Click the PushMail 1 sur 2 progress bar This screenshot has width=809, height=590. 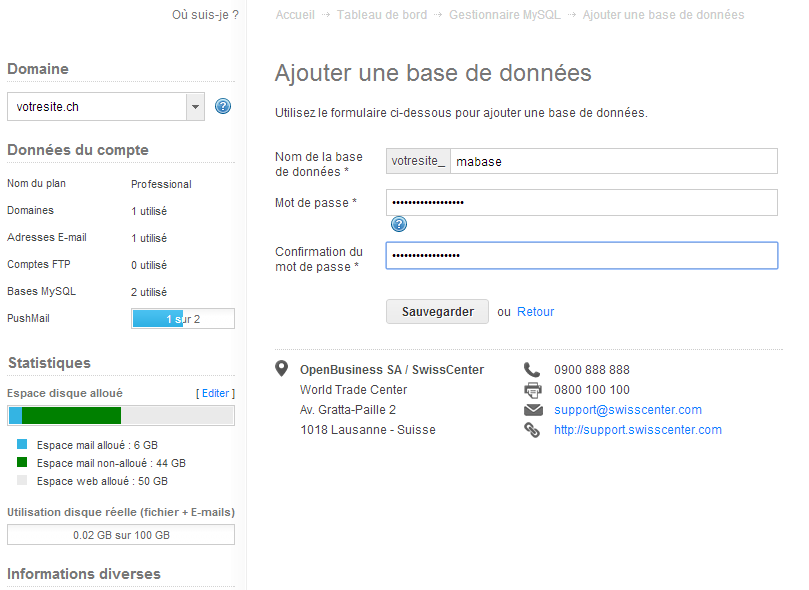pyautogui.click(x=183, y=319)
